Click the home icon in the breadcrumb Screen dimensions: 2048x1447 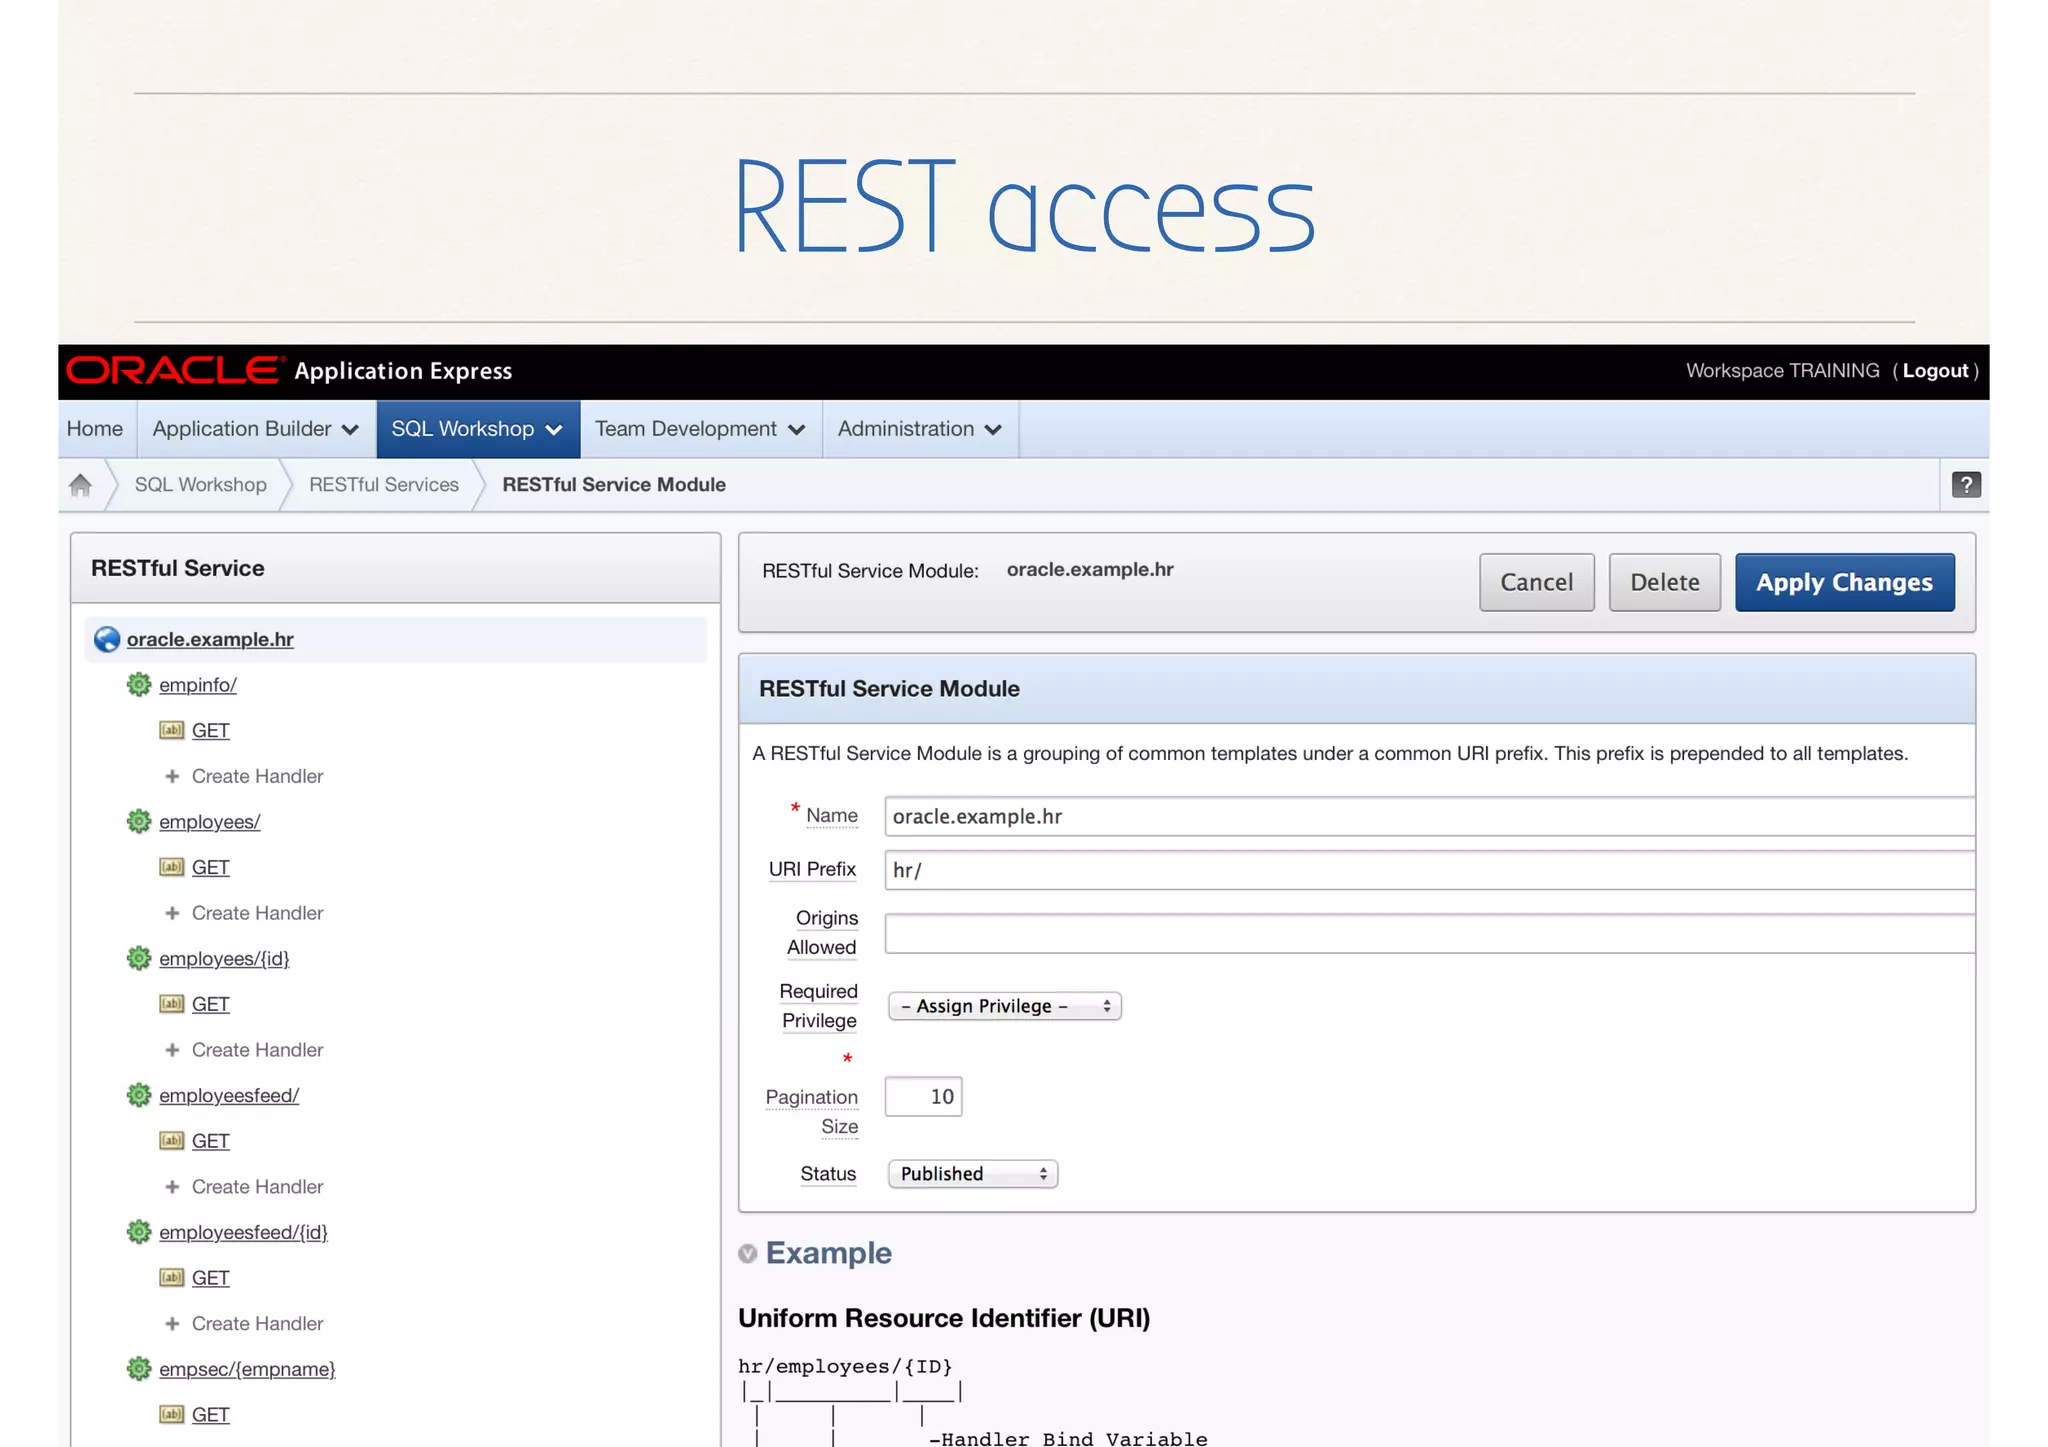click(x=80, y=485)
